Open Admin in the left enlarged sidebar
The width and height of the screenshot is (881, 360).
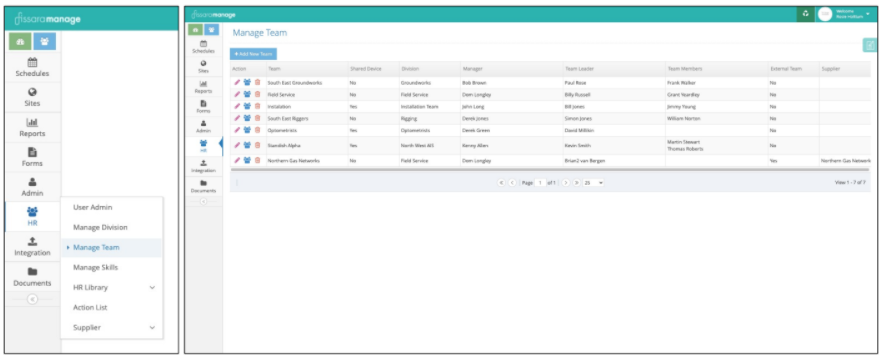(x=32, y=187)
